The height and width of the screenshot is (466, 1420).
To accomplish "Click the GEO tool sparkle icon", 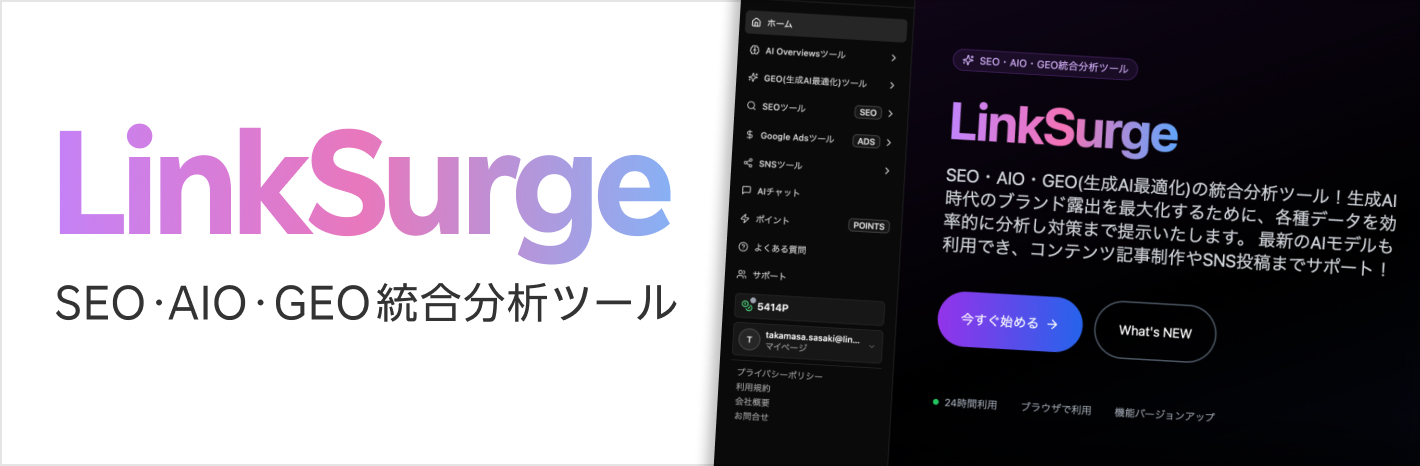I will [x=752, y=79].
